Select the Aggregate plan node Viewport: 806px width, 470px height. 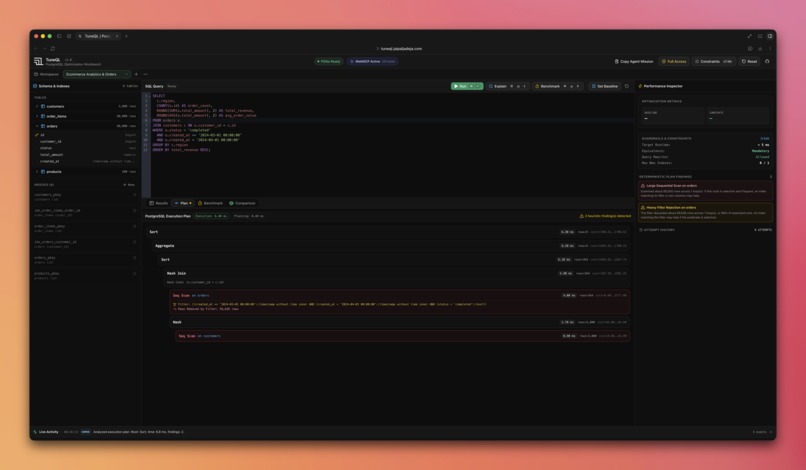[x=391, y=246]
